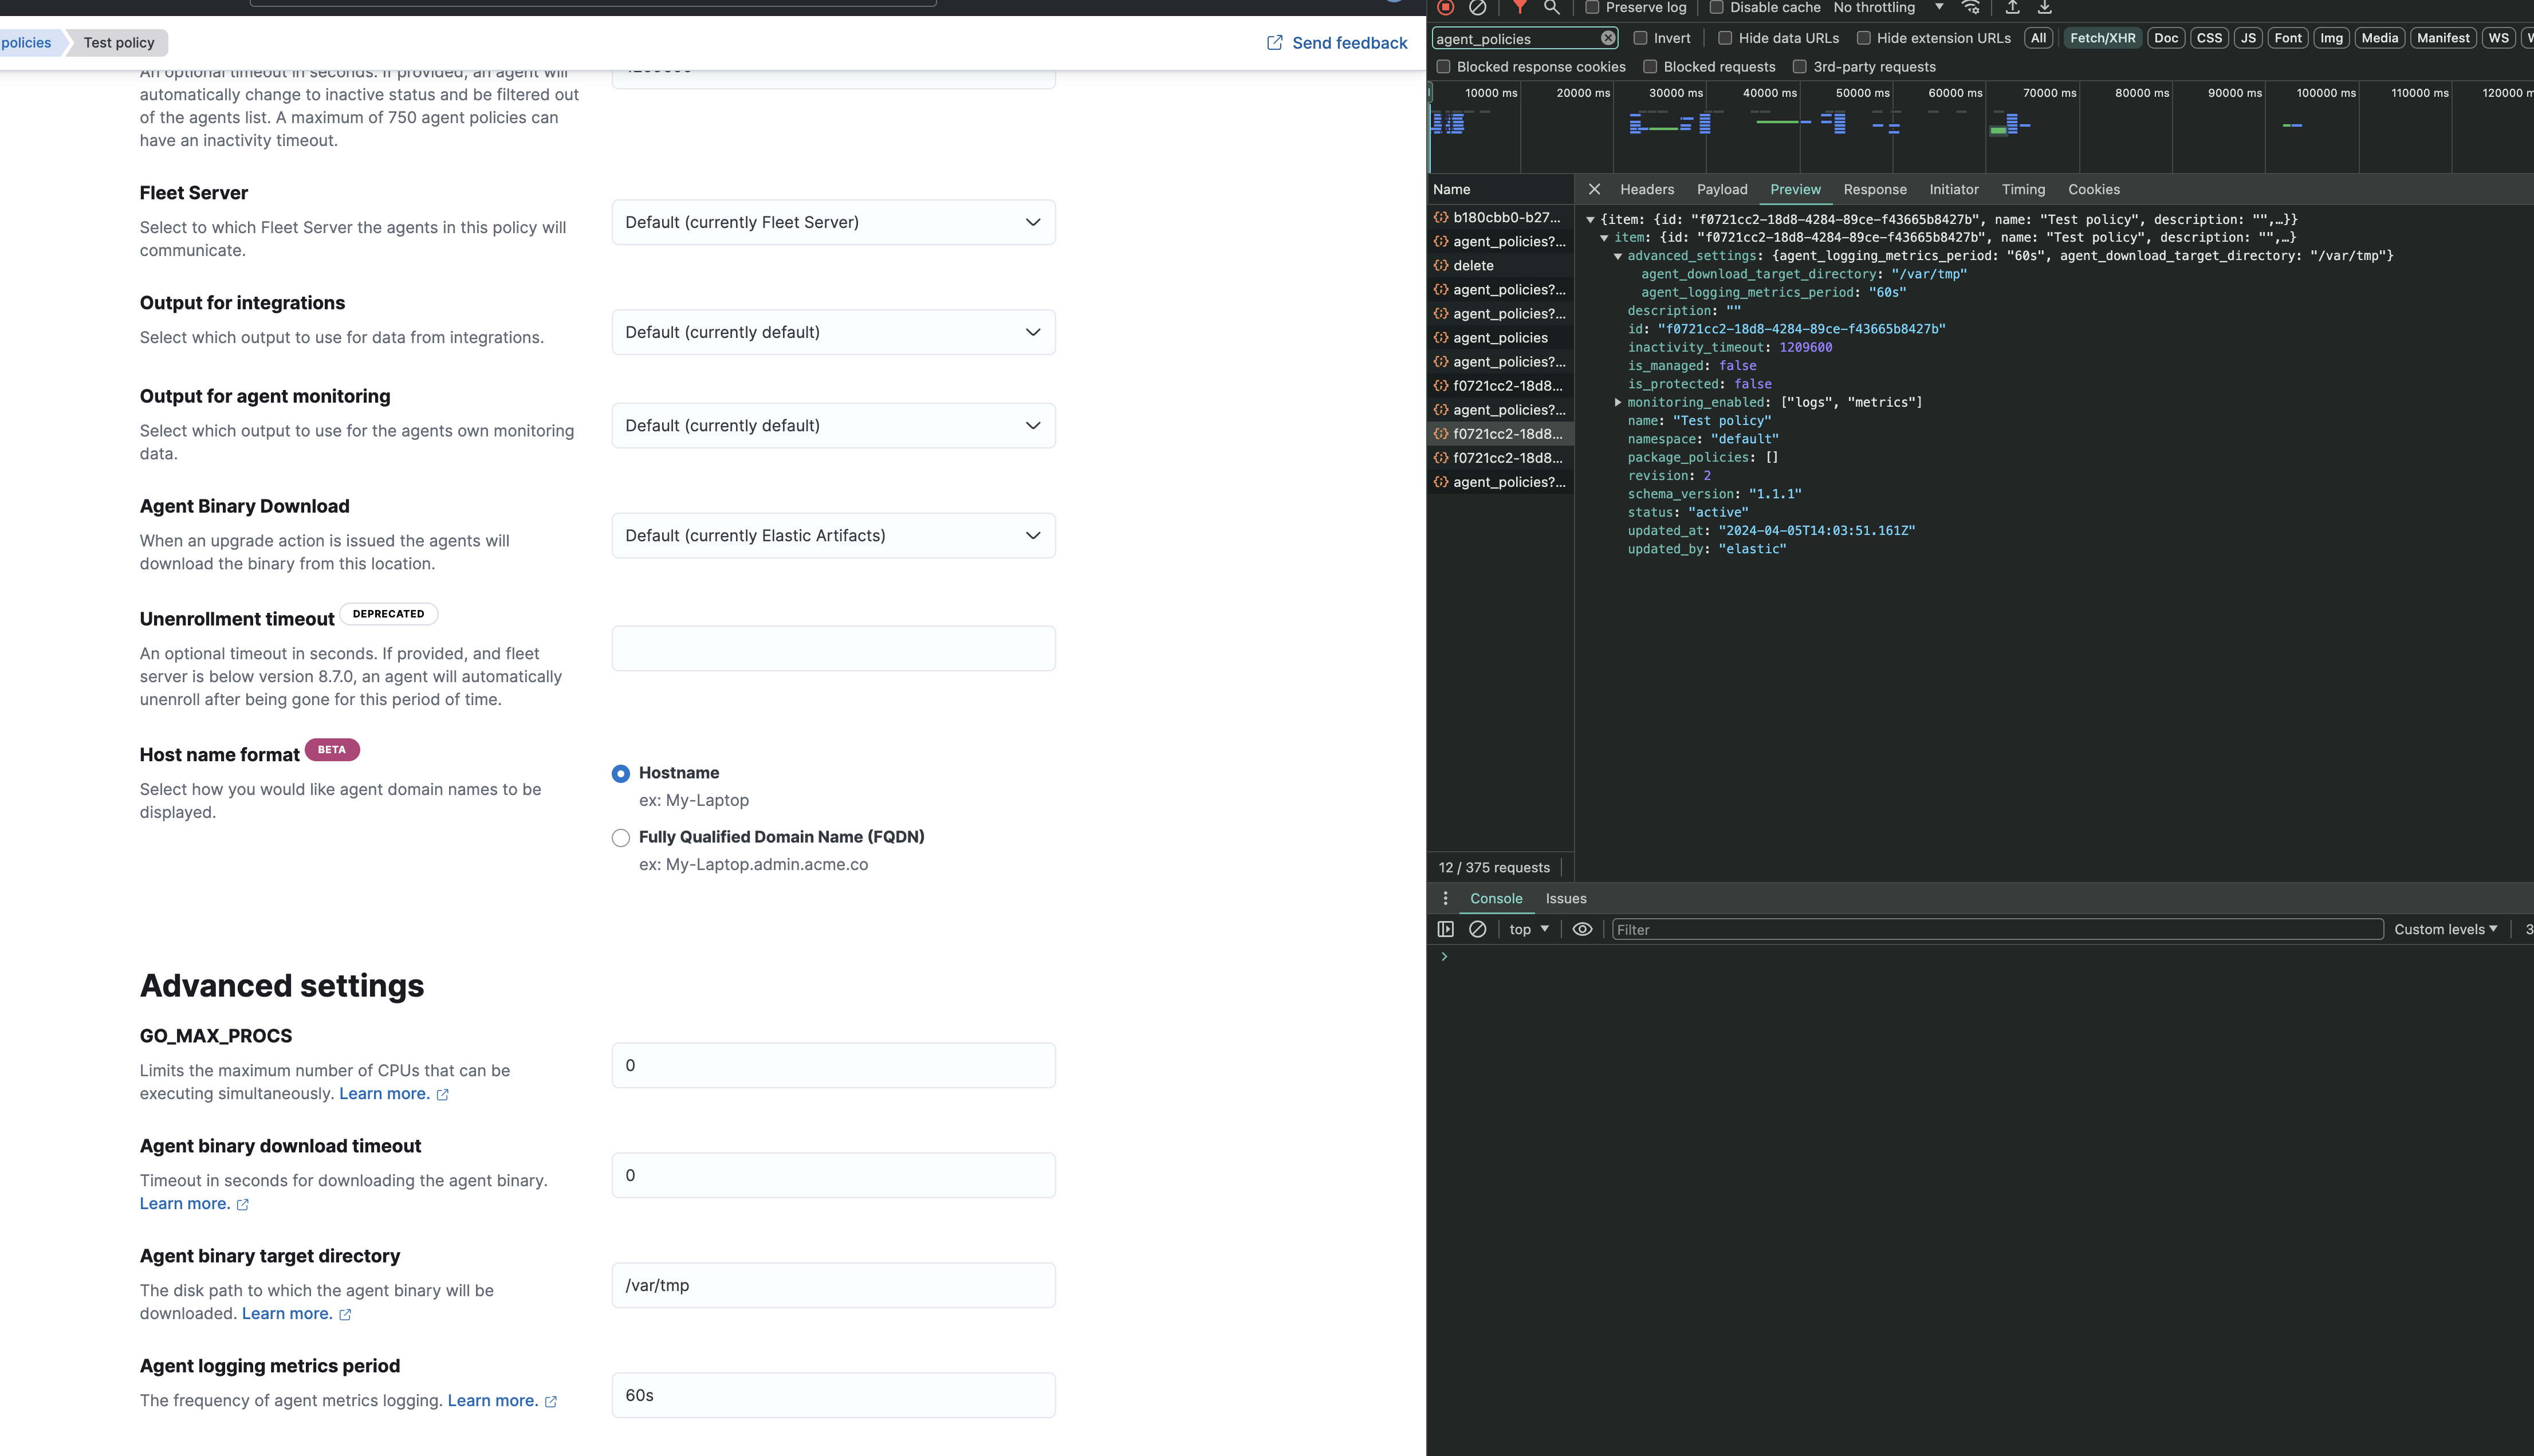2534x1456 pixels.
Task: Switch to the Headers tab
Action: click(1646, 189)
